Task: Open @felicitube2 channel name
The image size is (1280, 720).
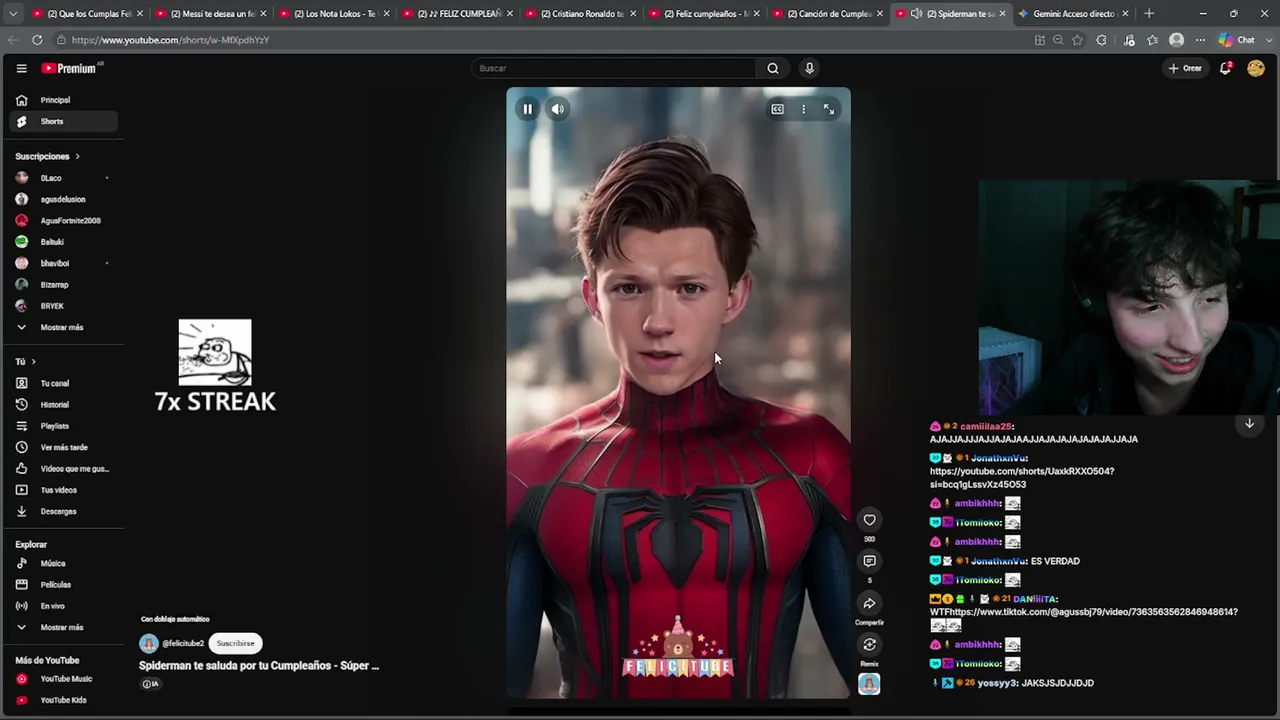Action: tap(183, 643)
